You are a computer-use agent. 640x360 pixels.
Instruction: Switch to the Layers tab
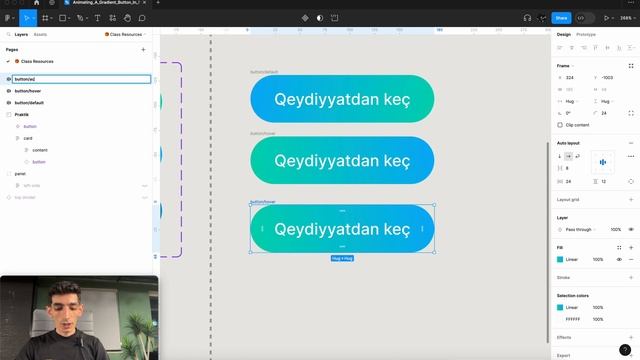tap(21, 35)
